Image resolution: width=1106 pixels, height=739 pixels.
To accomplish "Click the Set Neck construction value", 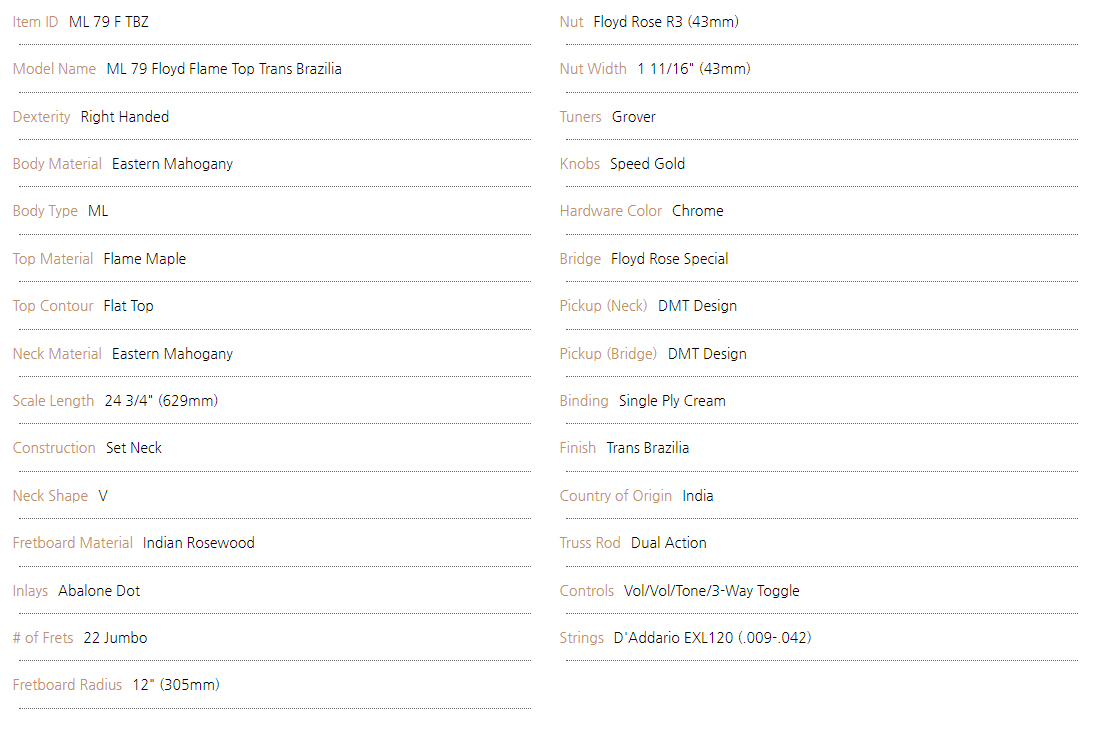I will click(134, 448).
